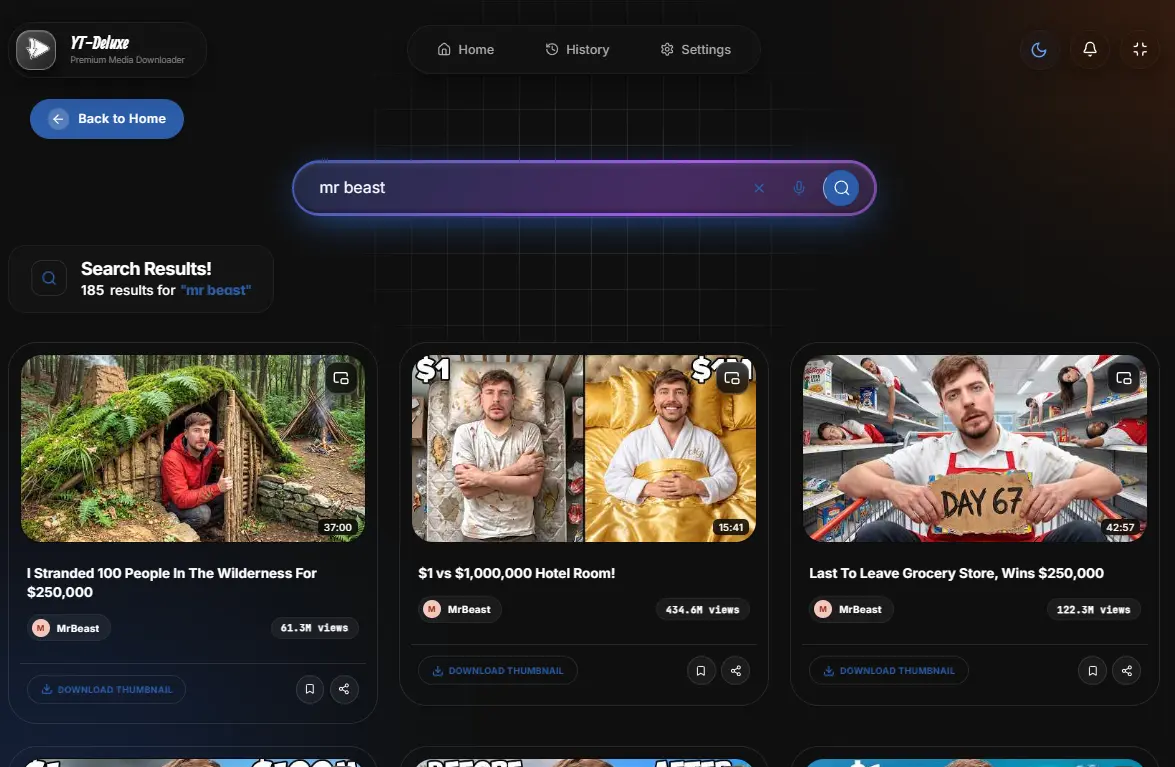1175x767 pixels.
Task: Open notifications bell icon
Action: (x=1090, y=49)
